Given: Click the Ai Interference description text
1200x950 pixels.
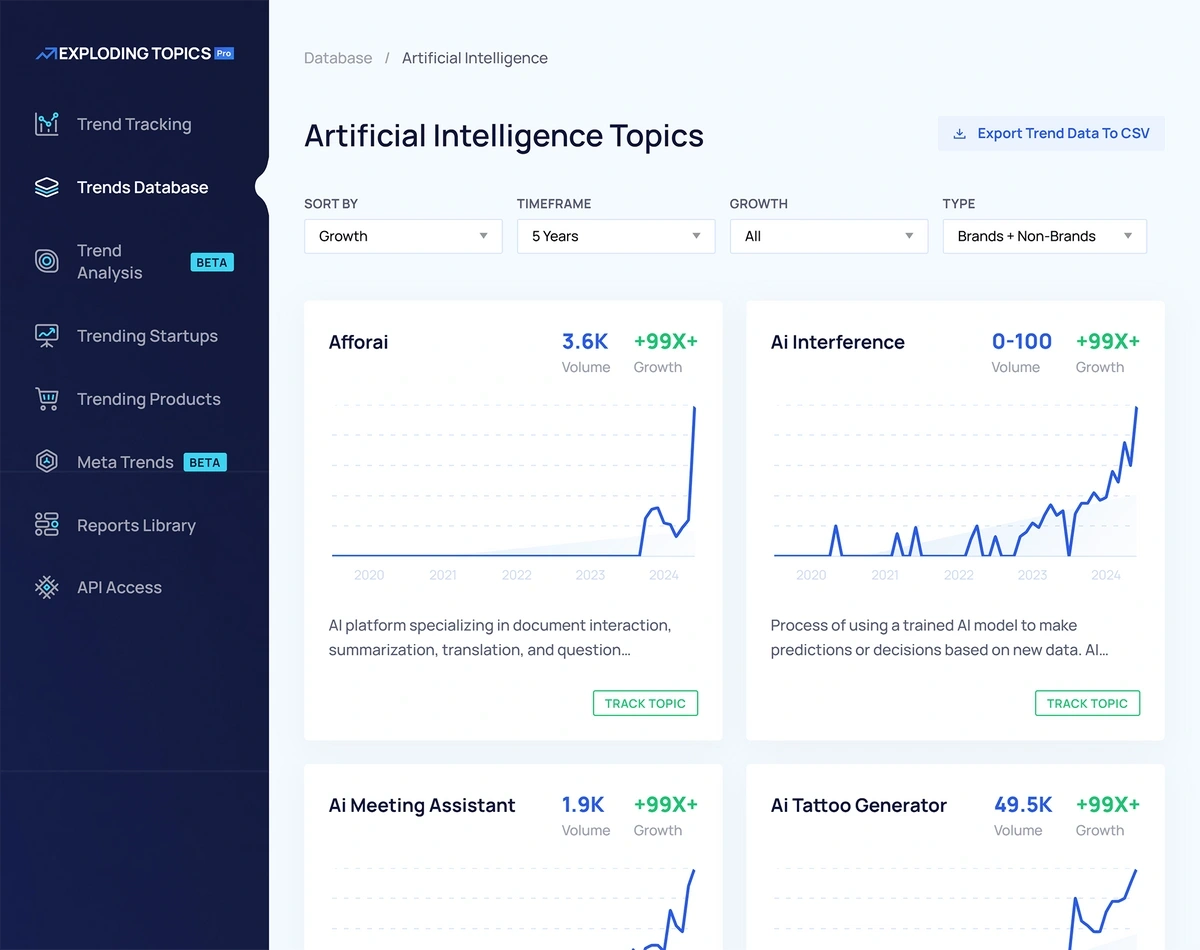Looking at the screenshot, I should point(939,638).
